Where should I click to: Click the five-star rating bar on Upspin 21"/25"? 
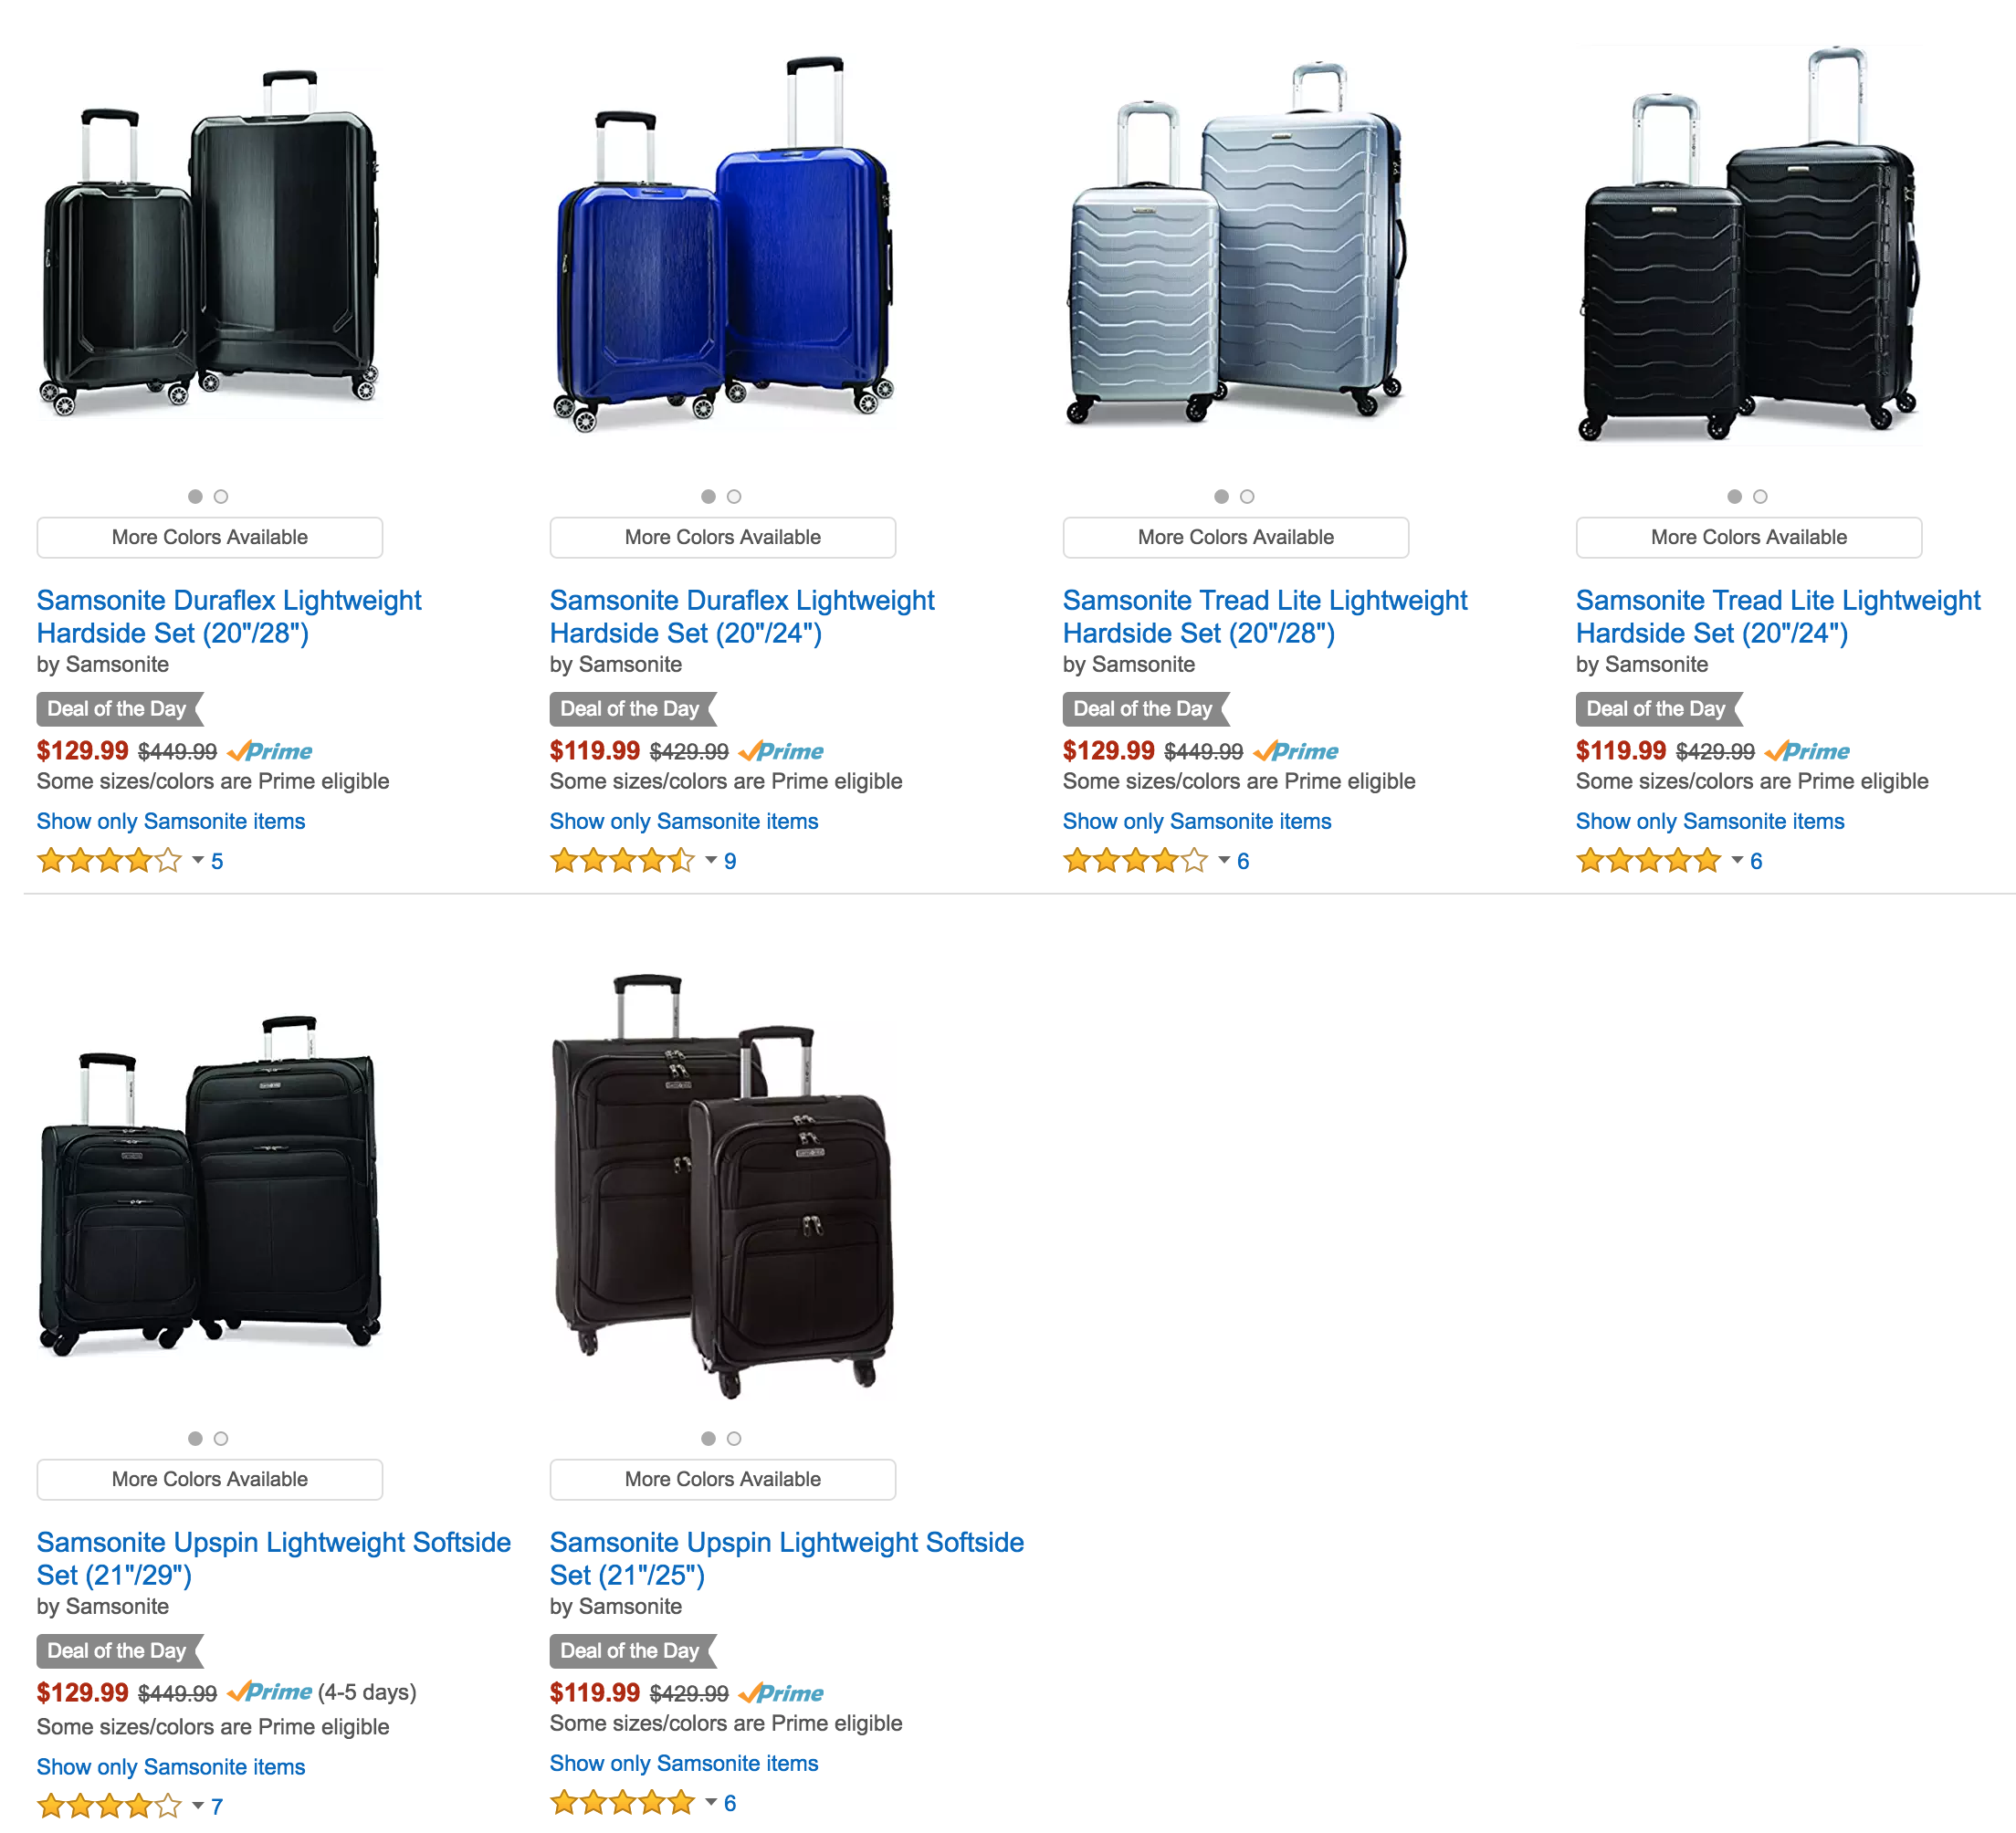tap(621, 1801)
